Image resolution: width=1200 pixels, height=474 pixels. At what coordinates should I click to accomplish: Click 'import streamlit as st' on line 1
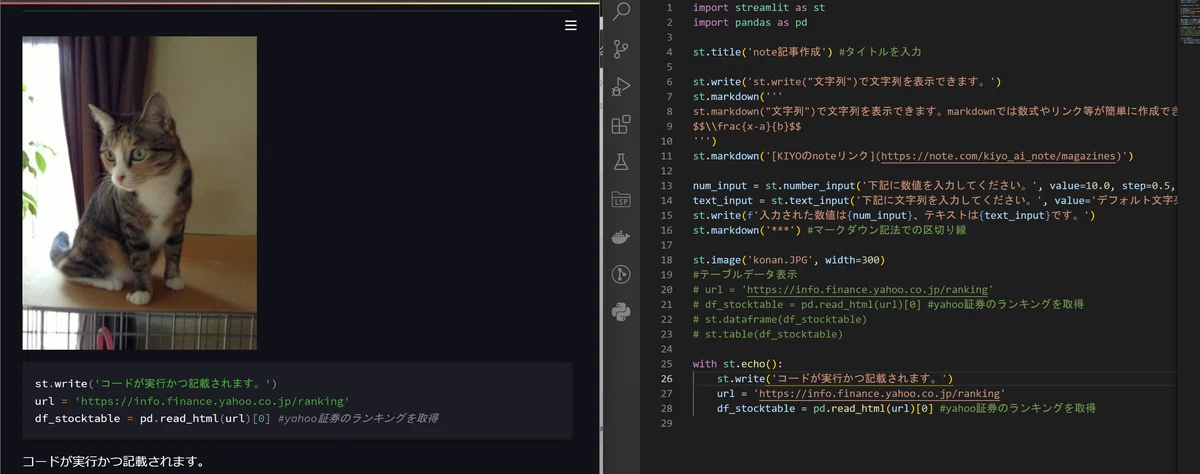(758, 7)
